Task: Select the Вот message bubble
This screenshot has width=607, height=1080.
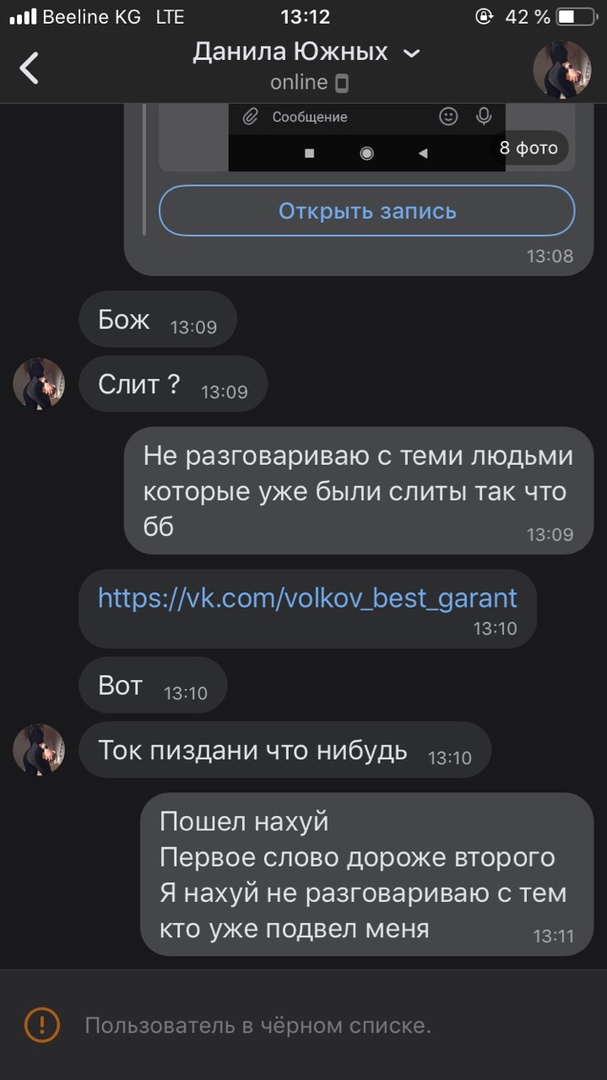Action: (153, 685)
